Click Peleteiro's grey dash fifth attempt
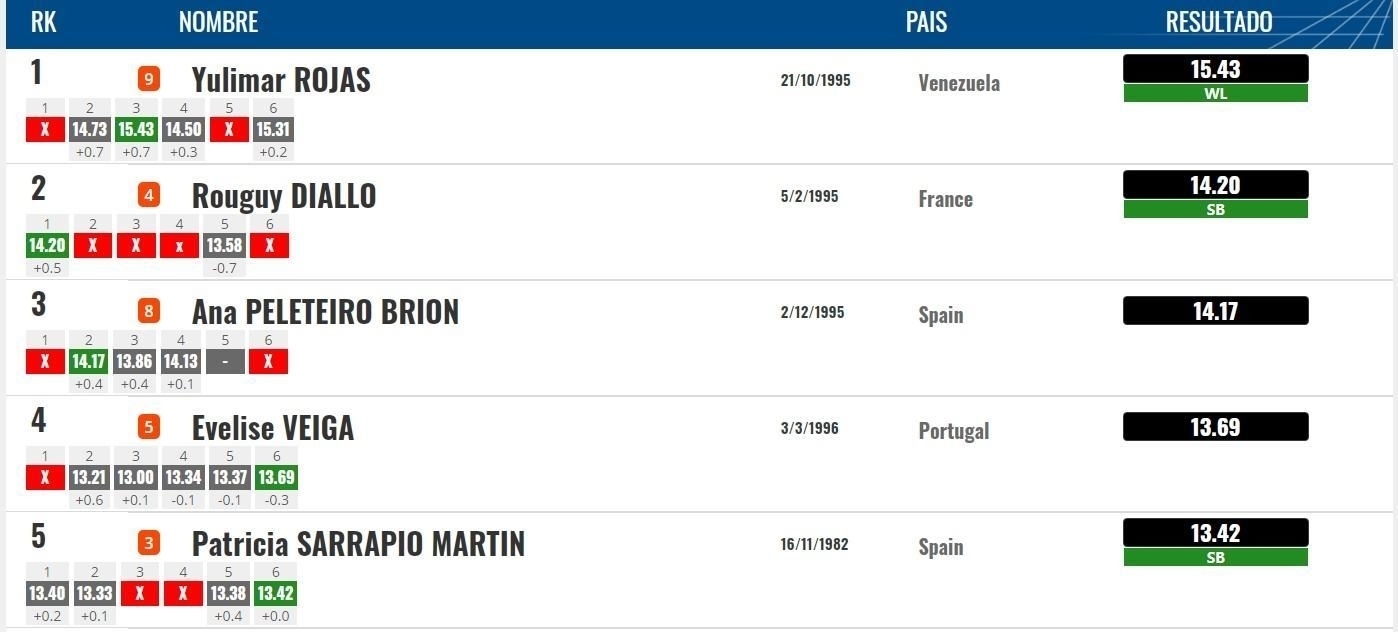Screen dimensions: 1398x632 (x=225, y=361)
